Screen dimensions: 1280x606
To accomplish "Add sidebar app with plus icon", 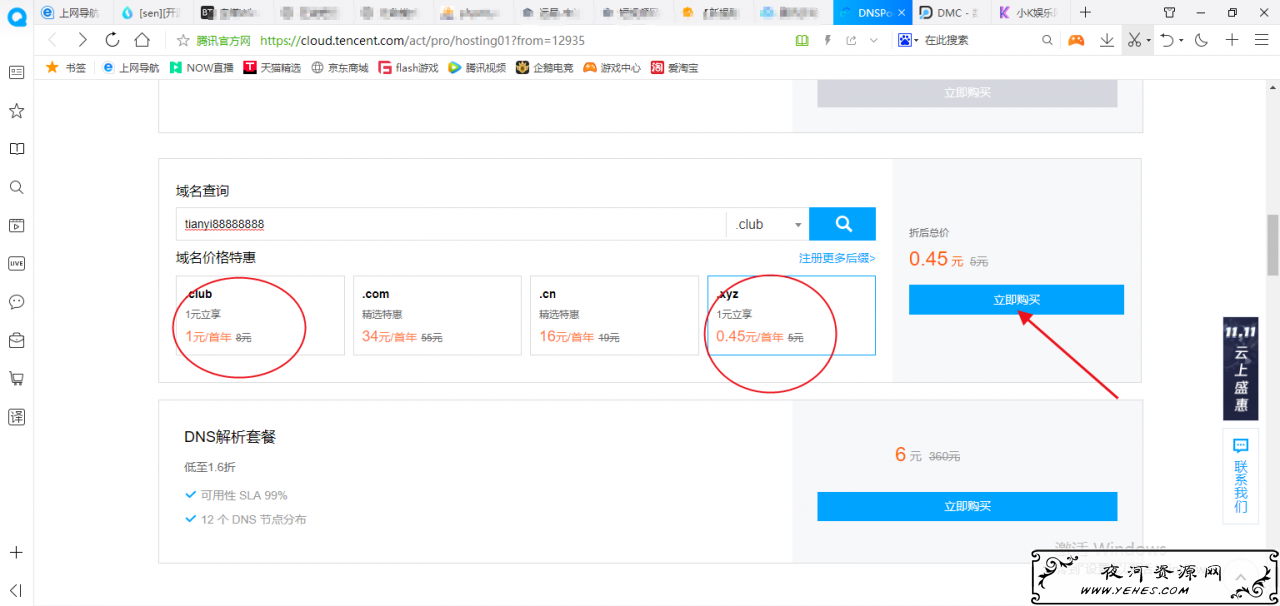I will 16,552.
